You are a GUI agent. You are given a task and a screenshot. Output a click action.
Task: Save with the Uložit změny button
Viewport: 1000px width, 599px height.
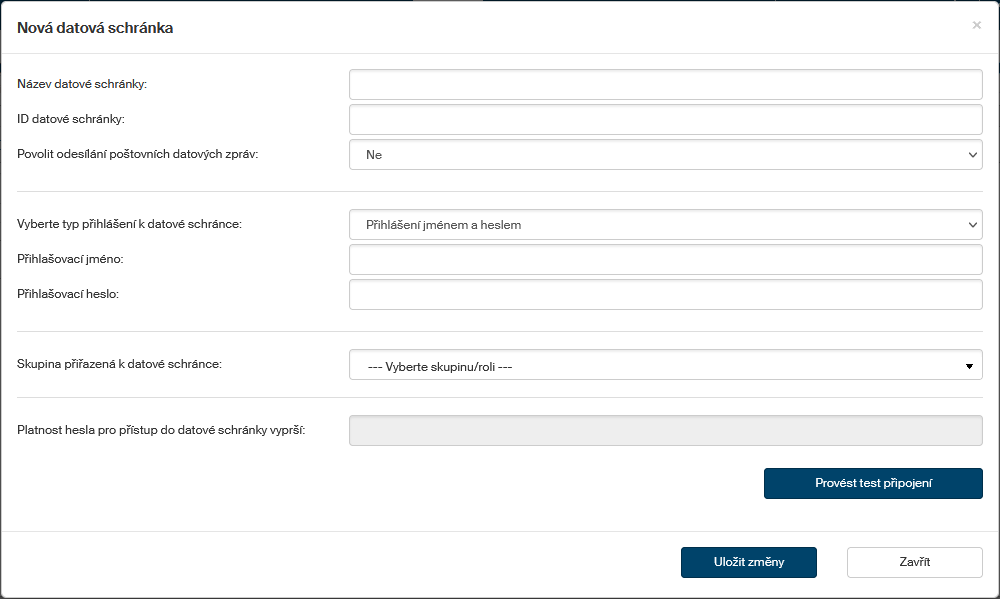click(748, 562)
